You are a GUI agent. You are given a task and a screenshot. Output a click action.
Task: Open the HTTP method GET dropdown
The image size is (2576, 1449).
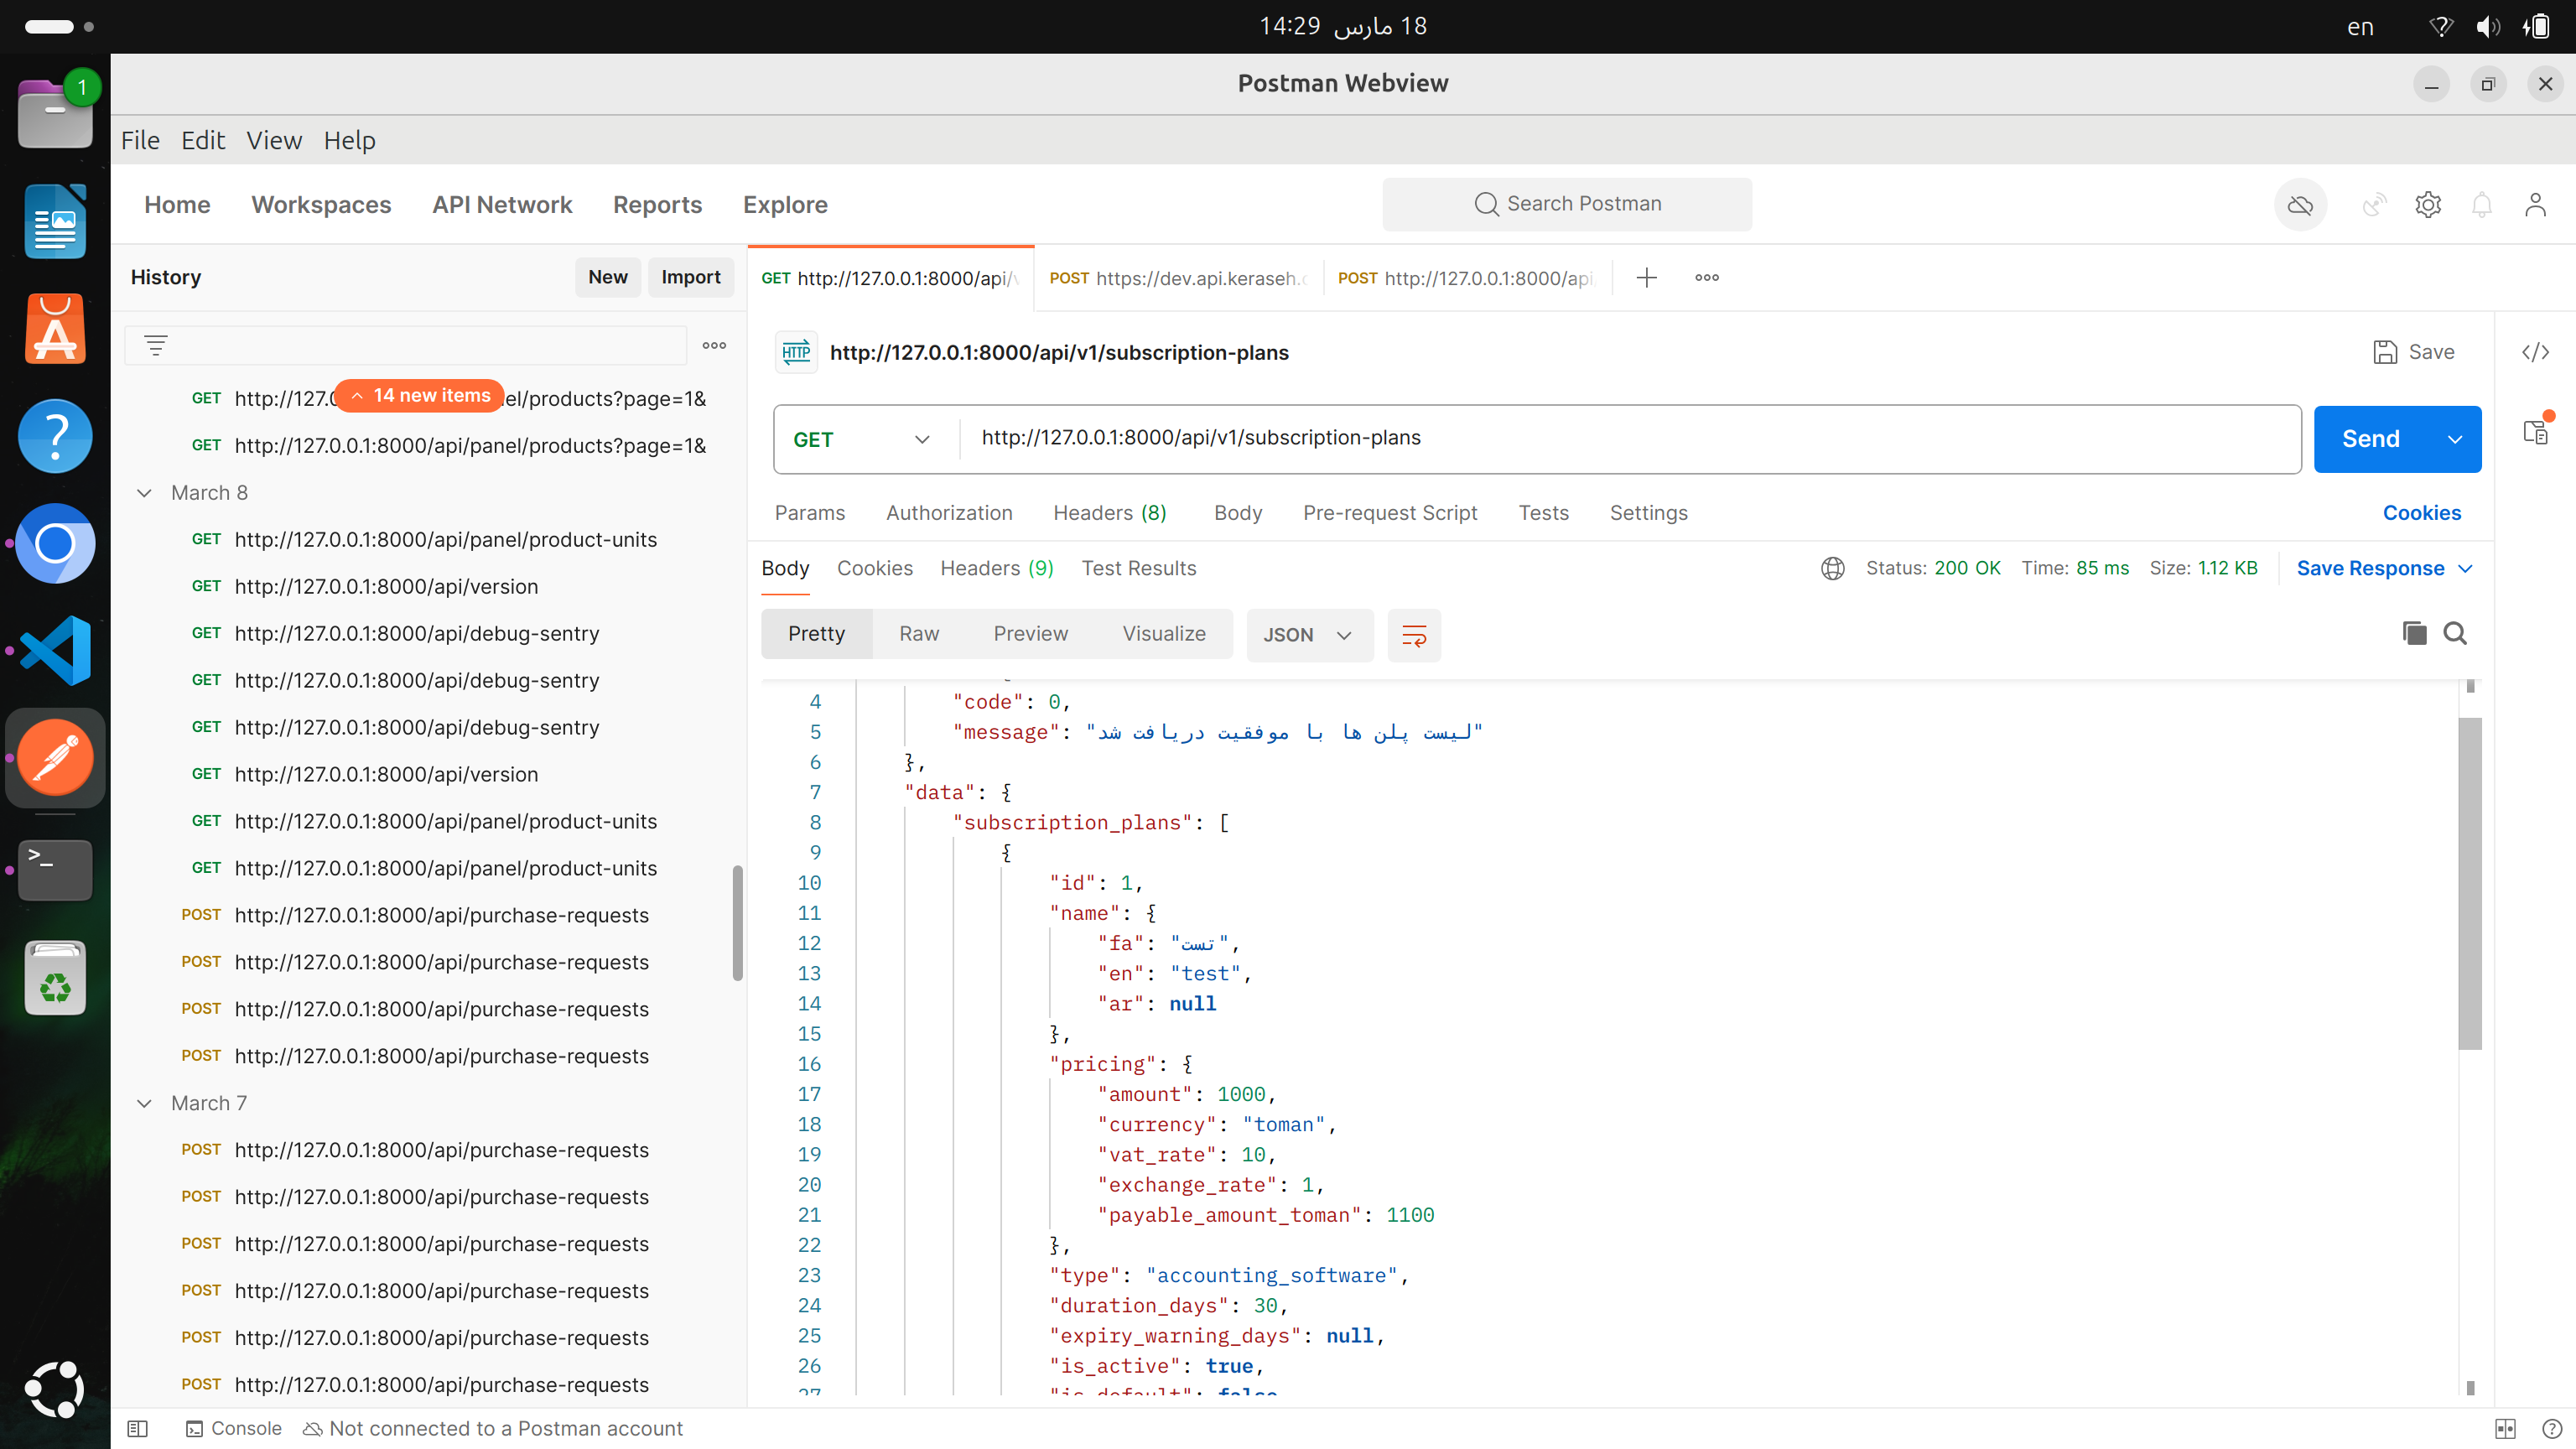[x=862, y=439]
